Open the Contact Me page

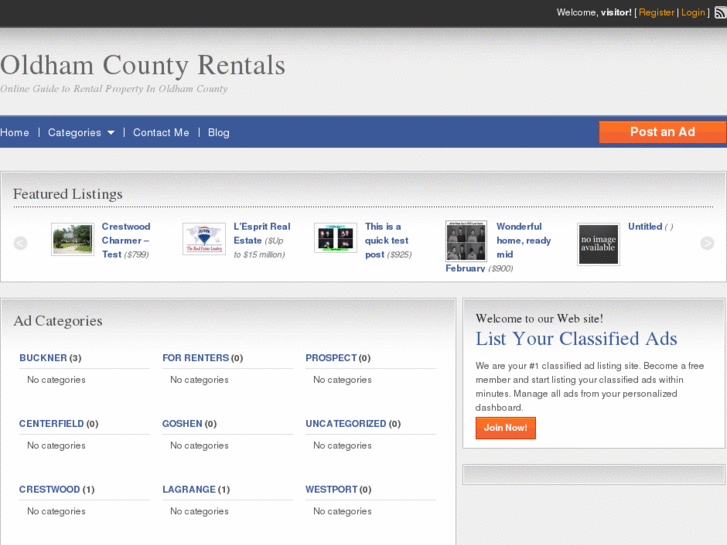point(161,133)
